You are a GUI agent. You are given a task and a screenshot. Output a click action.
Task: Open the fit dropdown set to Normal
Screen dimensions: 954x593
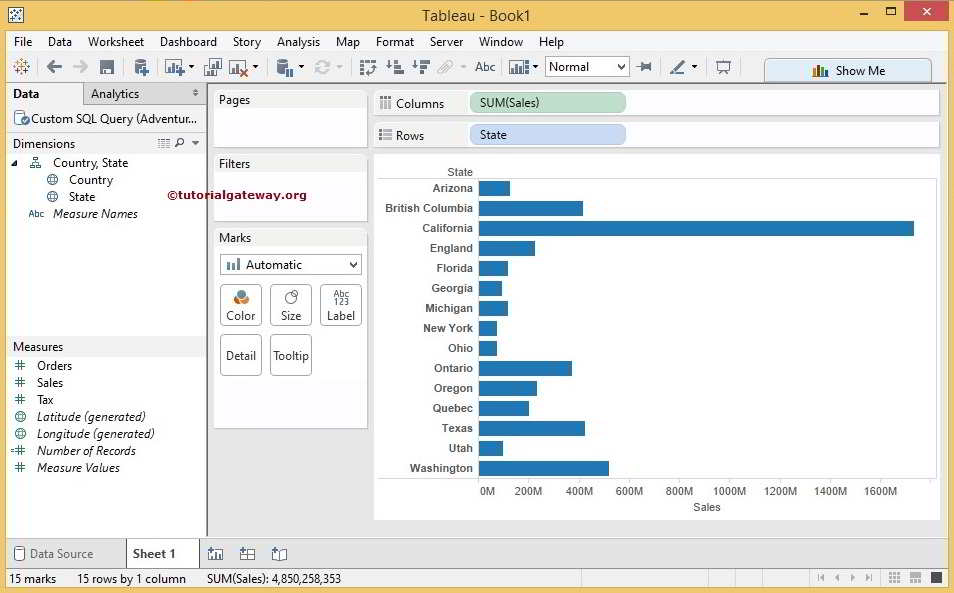[x=586, y=66]
